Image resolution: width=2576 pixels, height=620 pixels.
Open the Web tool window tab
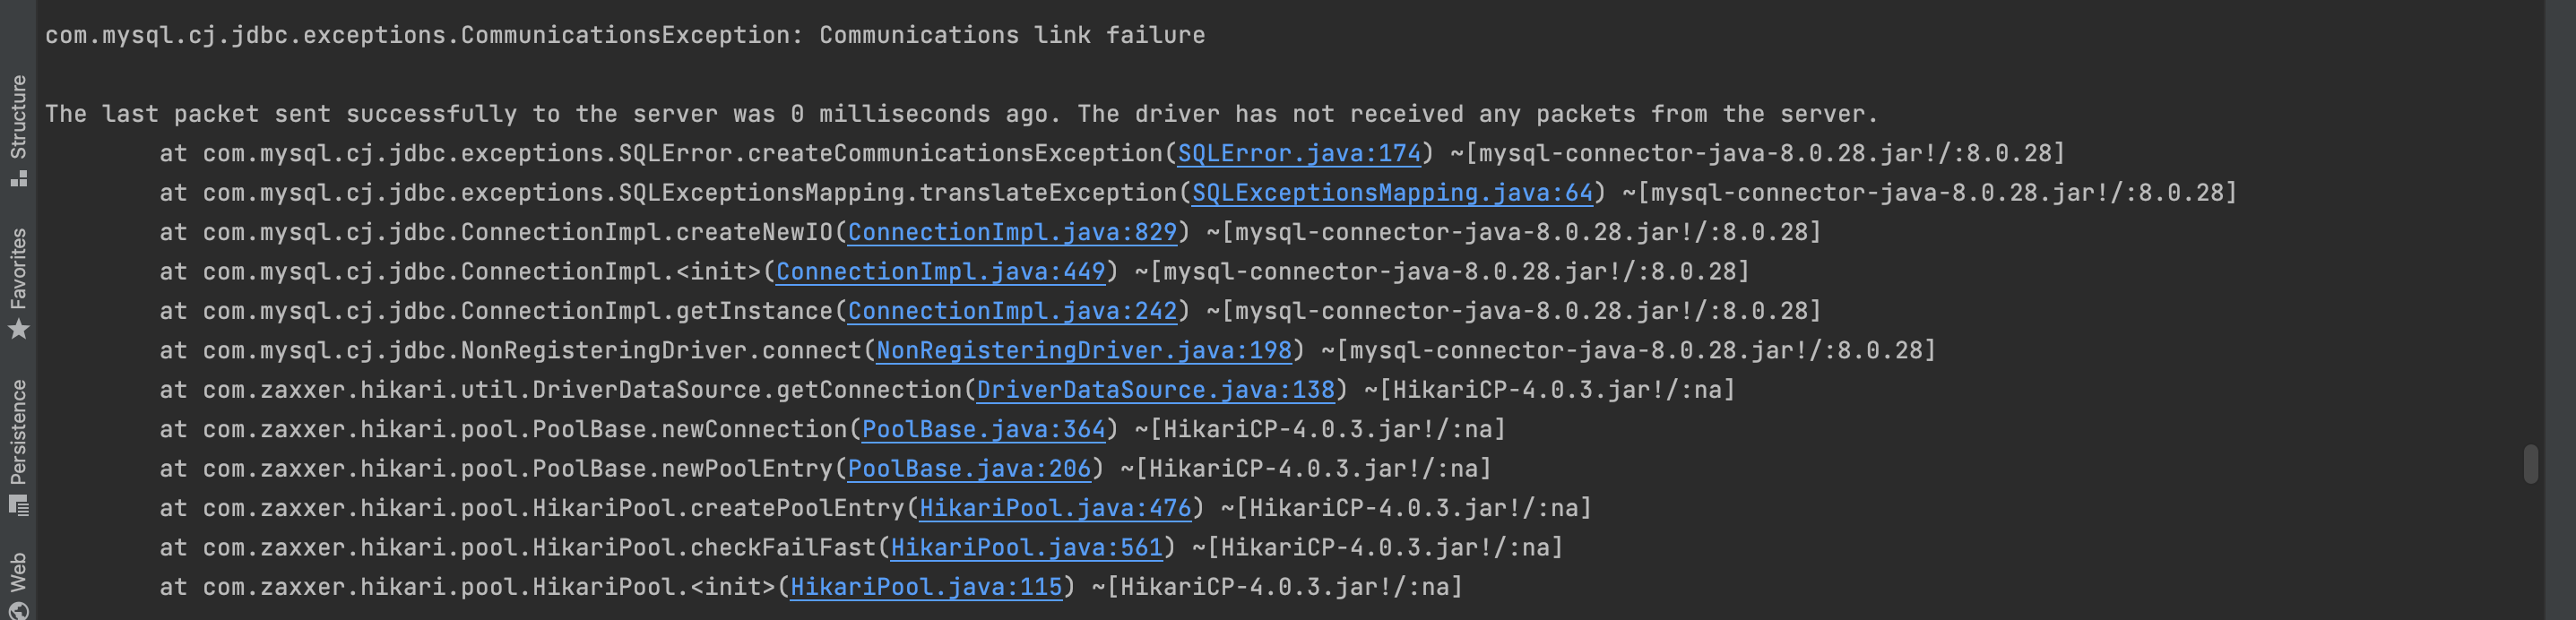point(18,585)
